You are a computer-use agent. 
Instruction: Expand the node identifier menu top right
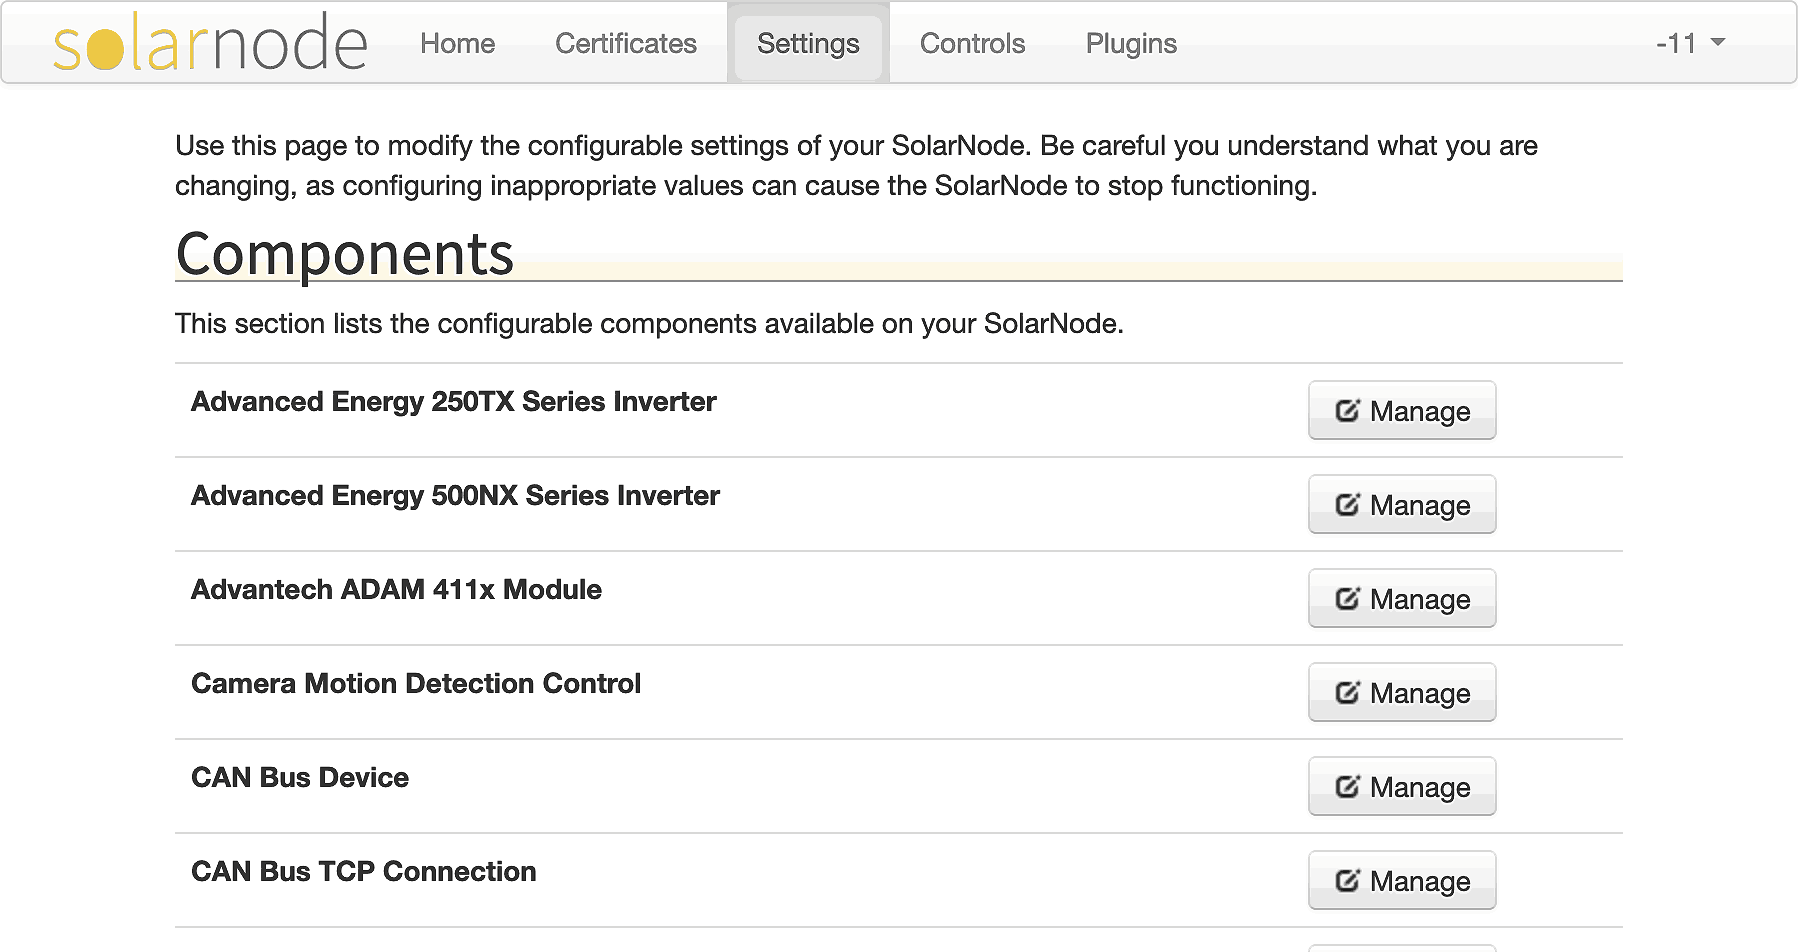coord(1692,43)
